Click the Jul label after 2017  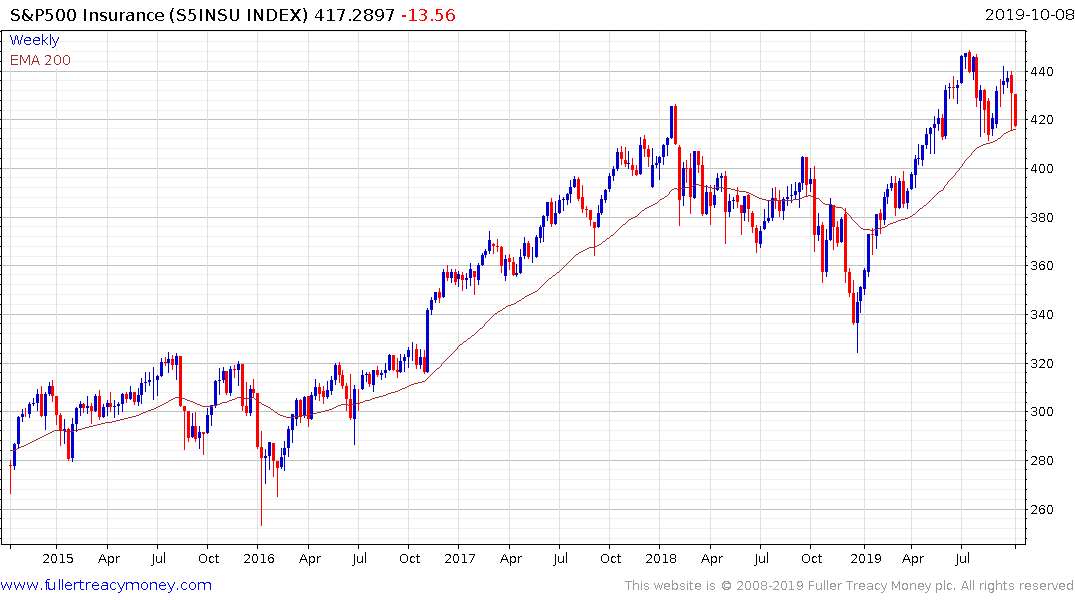pos(560,558)
